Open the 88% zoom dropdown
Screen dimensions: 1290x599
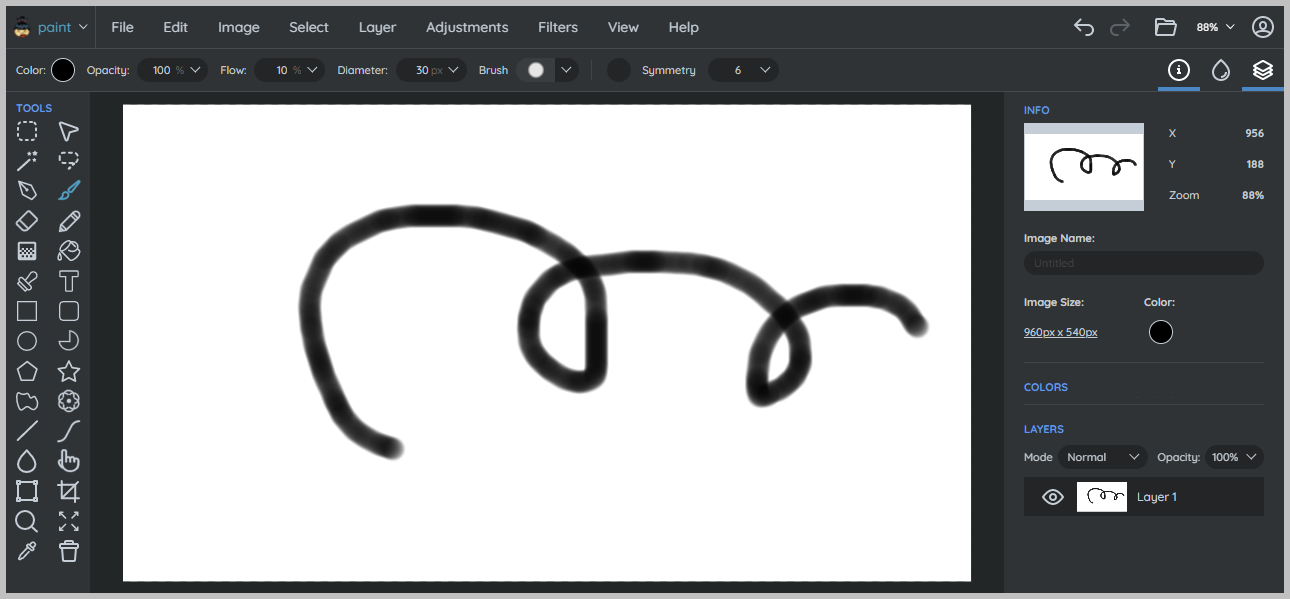pos(1215,27)
